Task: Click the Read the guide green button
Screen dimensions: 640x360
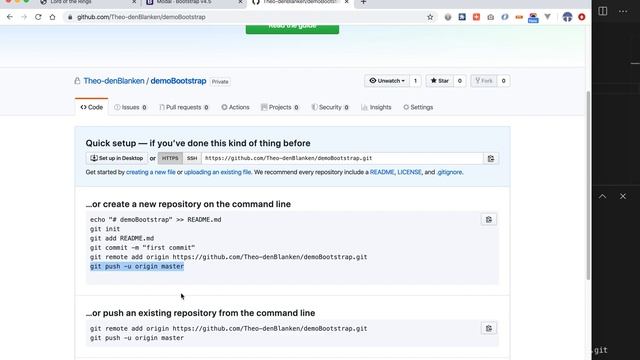Action: 292,28
